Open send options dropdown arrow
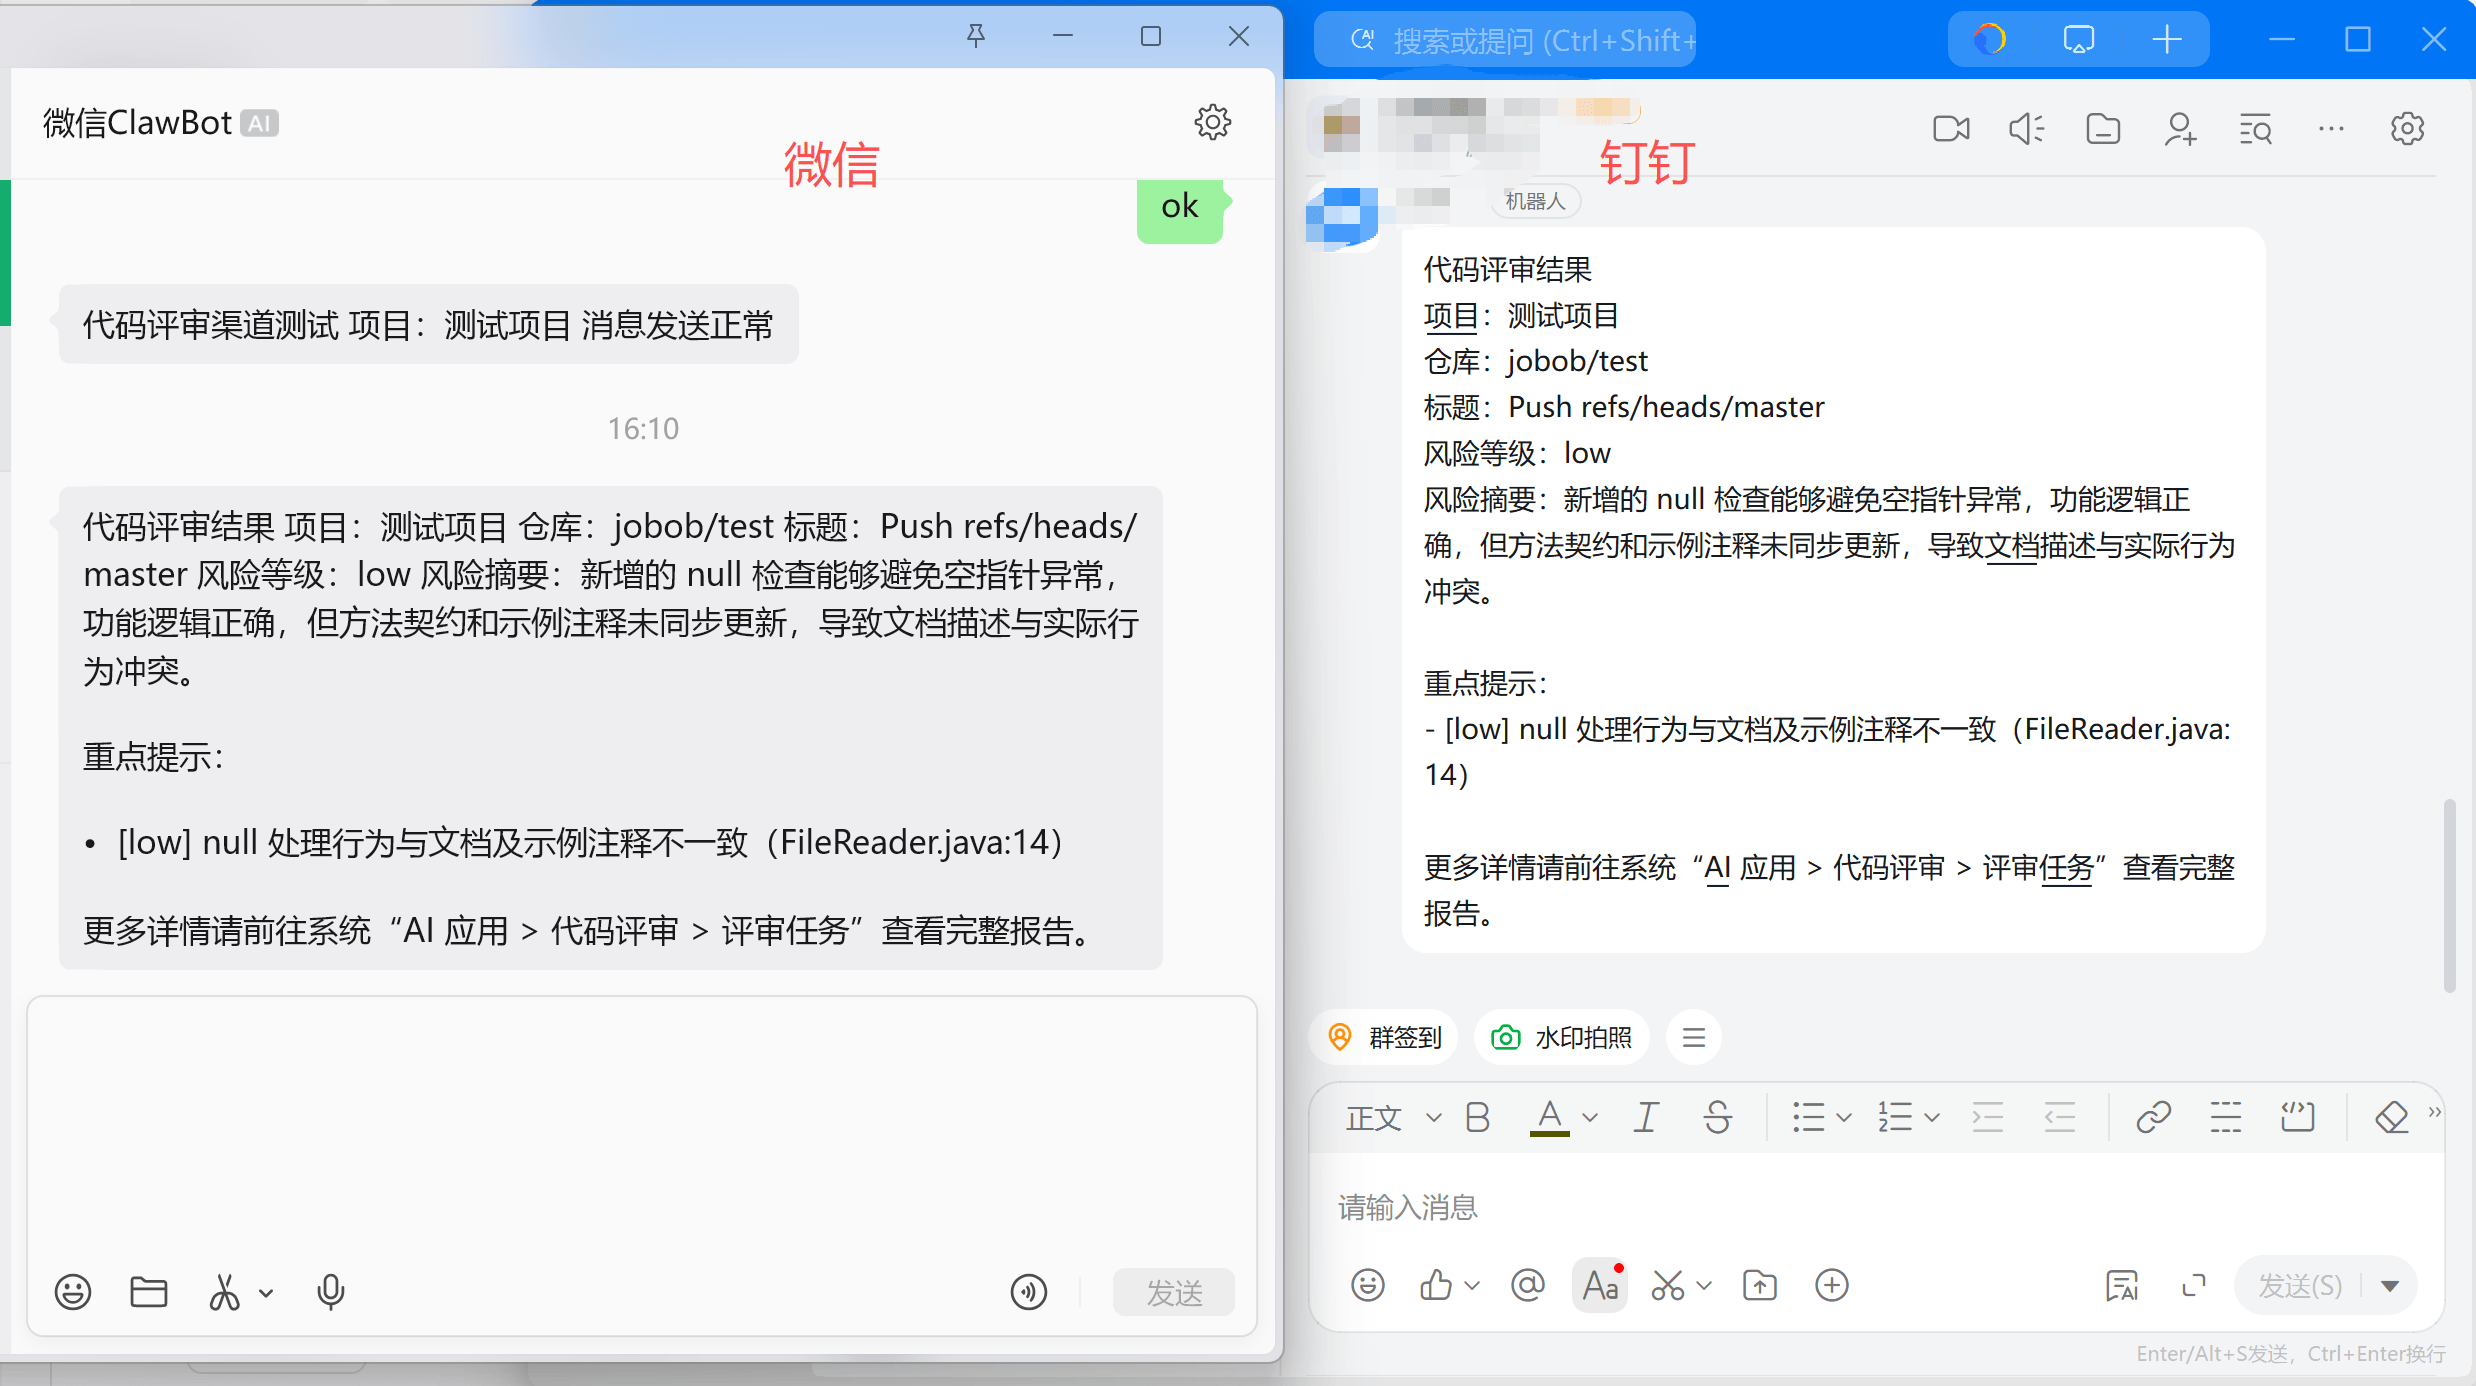This screenshot has width=2476, height=1386. pos(2390,1285)
